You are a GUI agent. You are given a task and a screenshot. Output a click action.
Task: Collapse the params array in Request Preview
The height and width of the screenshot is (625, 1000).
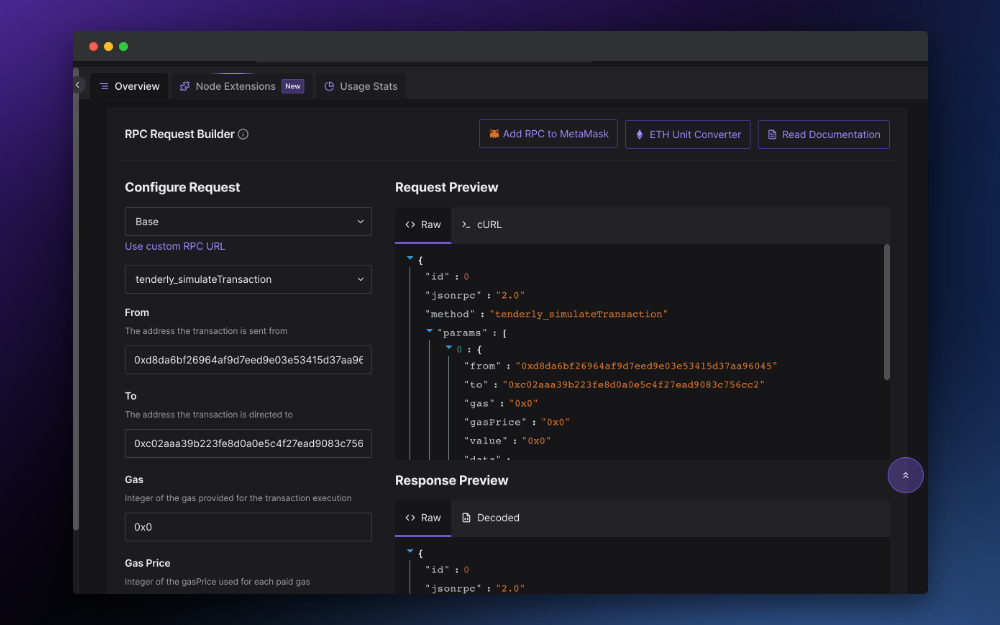(x=430, y=331)
